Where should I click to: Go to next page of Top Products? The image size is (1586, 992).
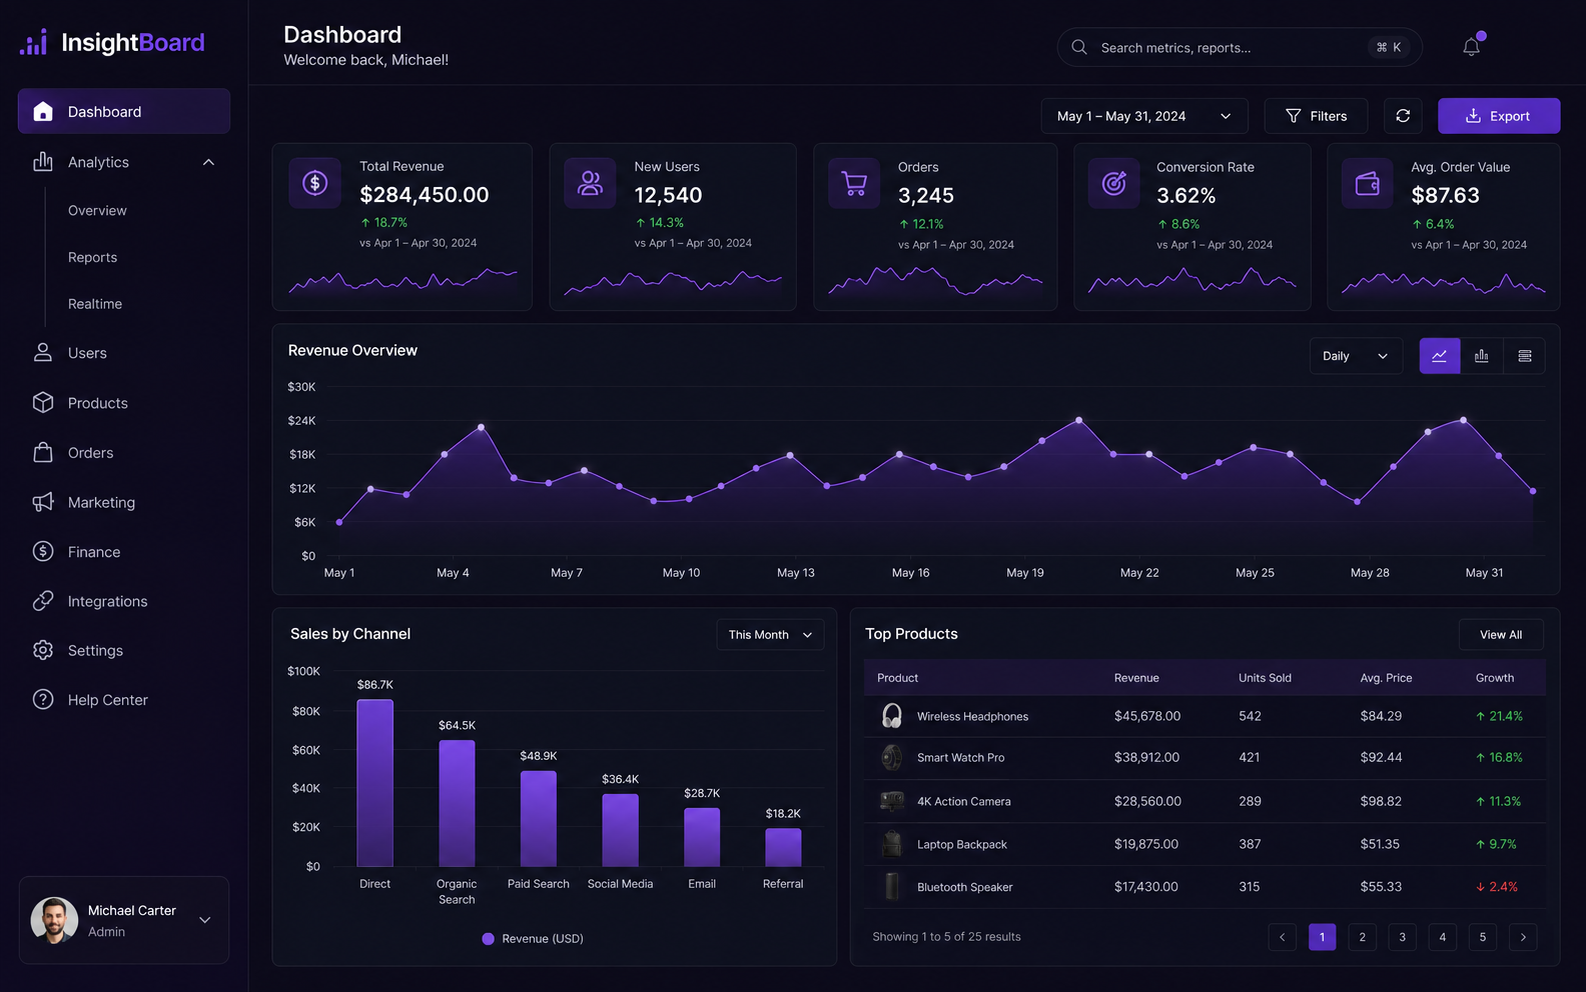point(1523,937)
